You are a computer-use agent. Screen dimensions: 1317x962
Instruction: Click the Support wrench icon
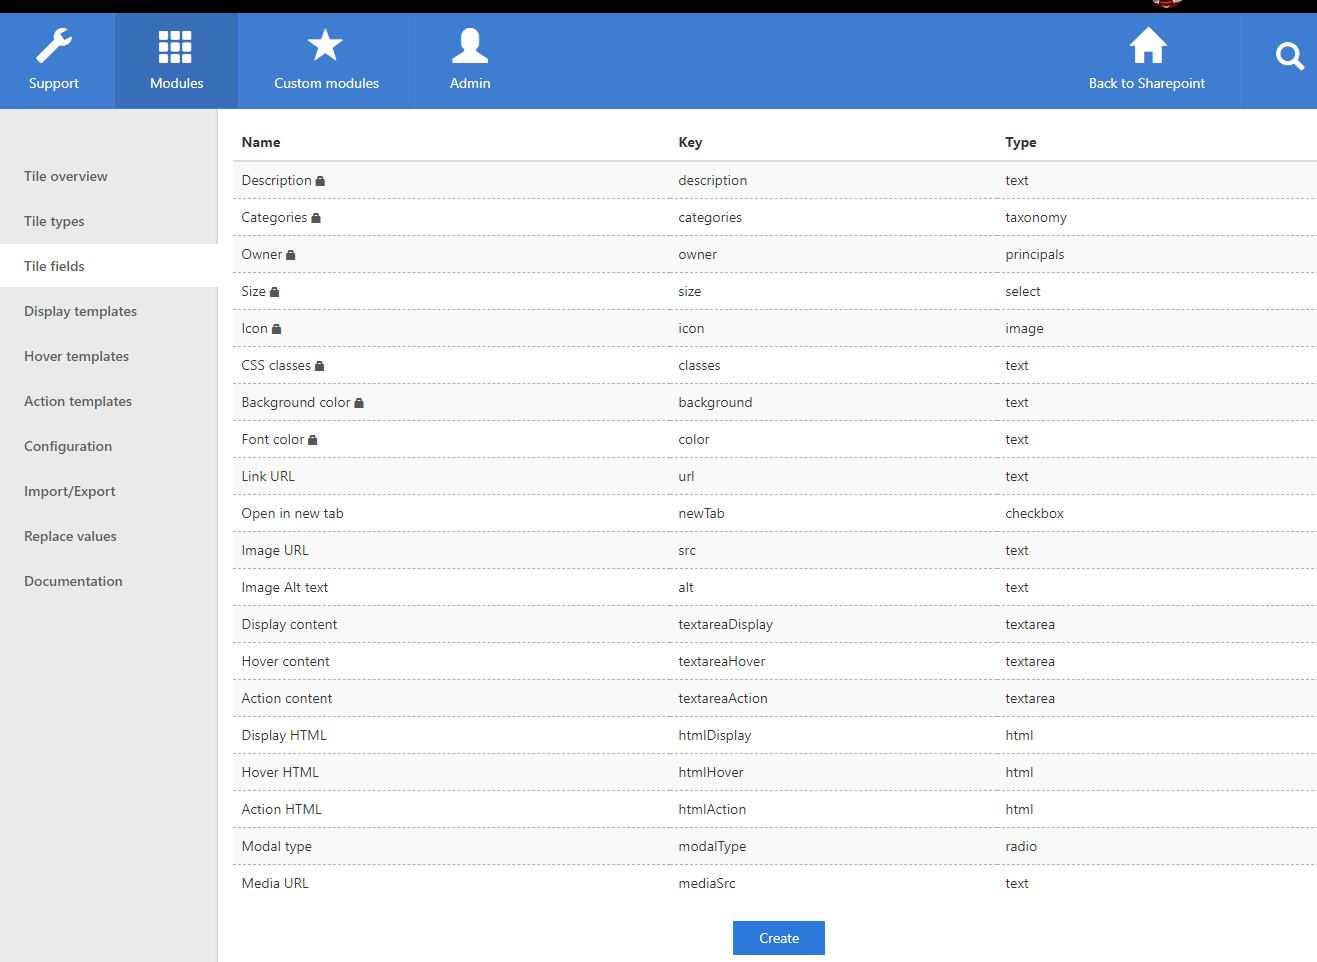[54, 46]
